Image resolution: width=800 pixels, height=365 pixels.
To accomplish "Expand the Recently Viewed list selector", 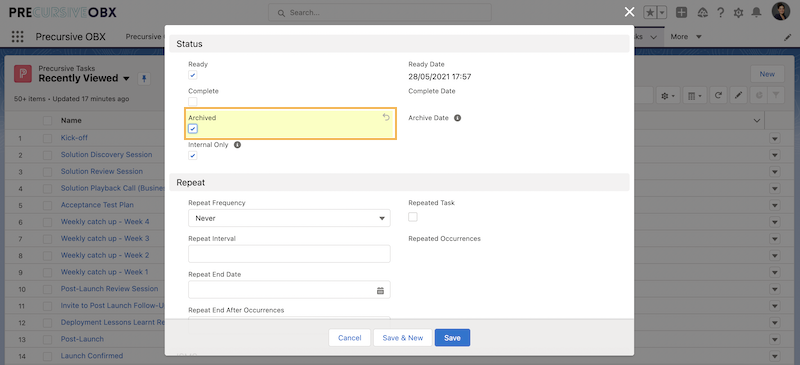I will click(x=127, y=79).
